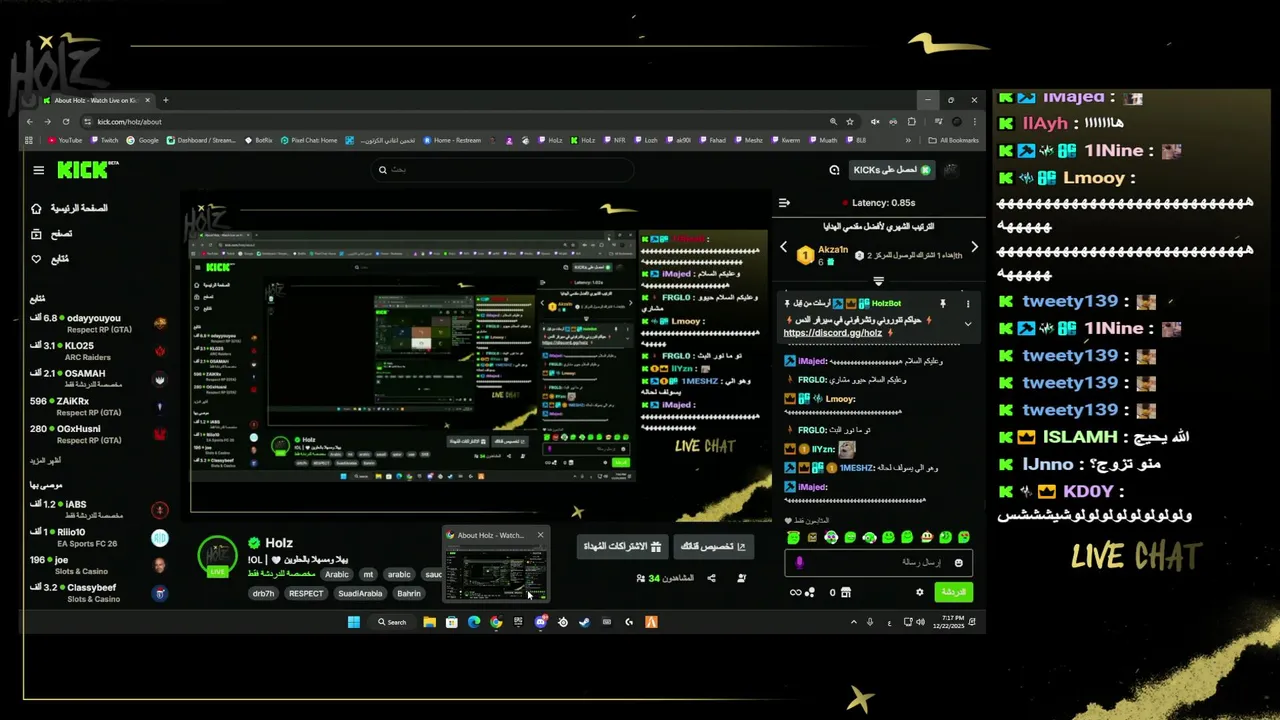Open the Following sidebar item with heart icon
Screen dimensions: 1280x720
pyautogui.click(x=51, y=259)
